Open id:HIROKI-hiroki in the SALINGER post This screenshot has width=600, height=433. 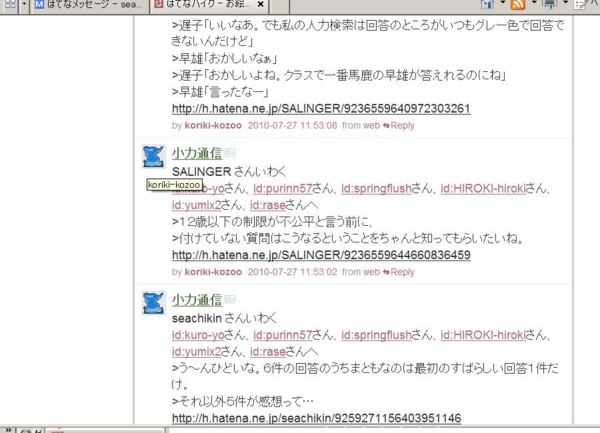click(x=483, y=189)
